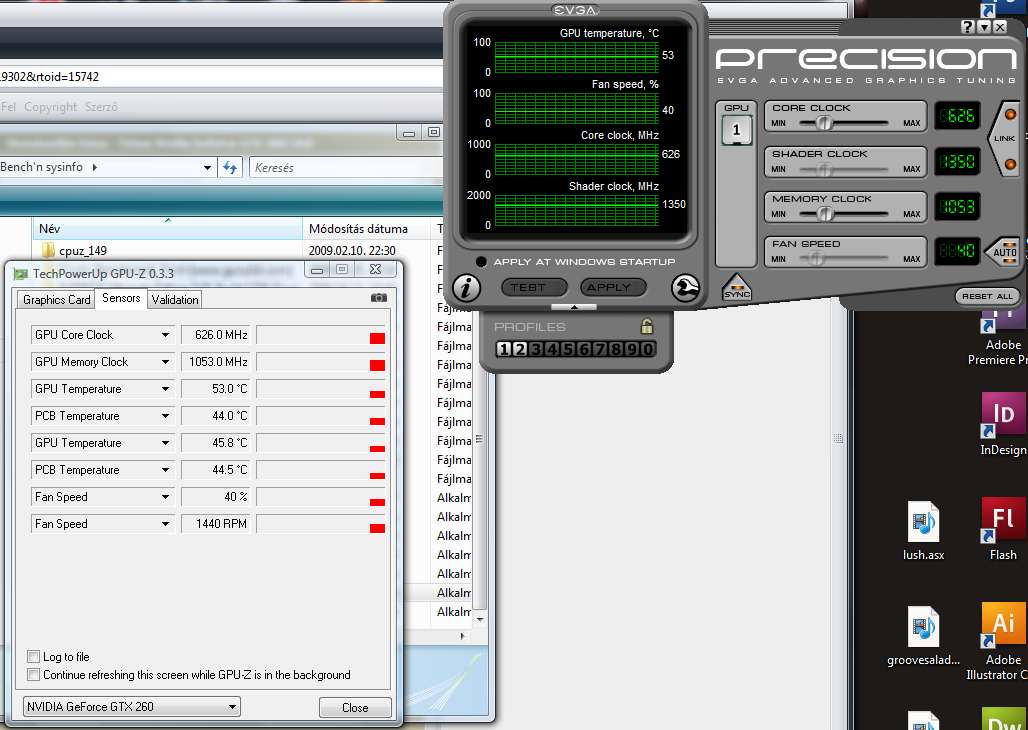Open the 44.5 °C PCB Temperature dropdown
This screenshot has height=730, width=1028.
(165, 470)
